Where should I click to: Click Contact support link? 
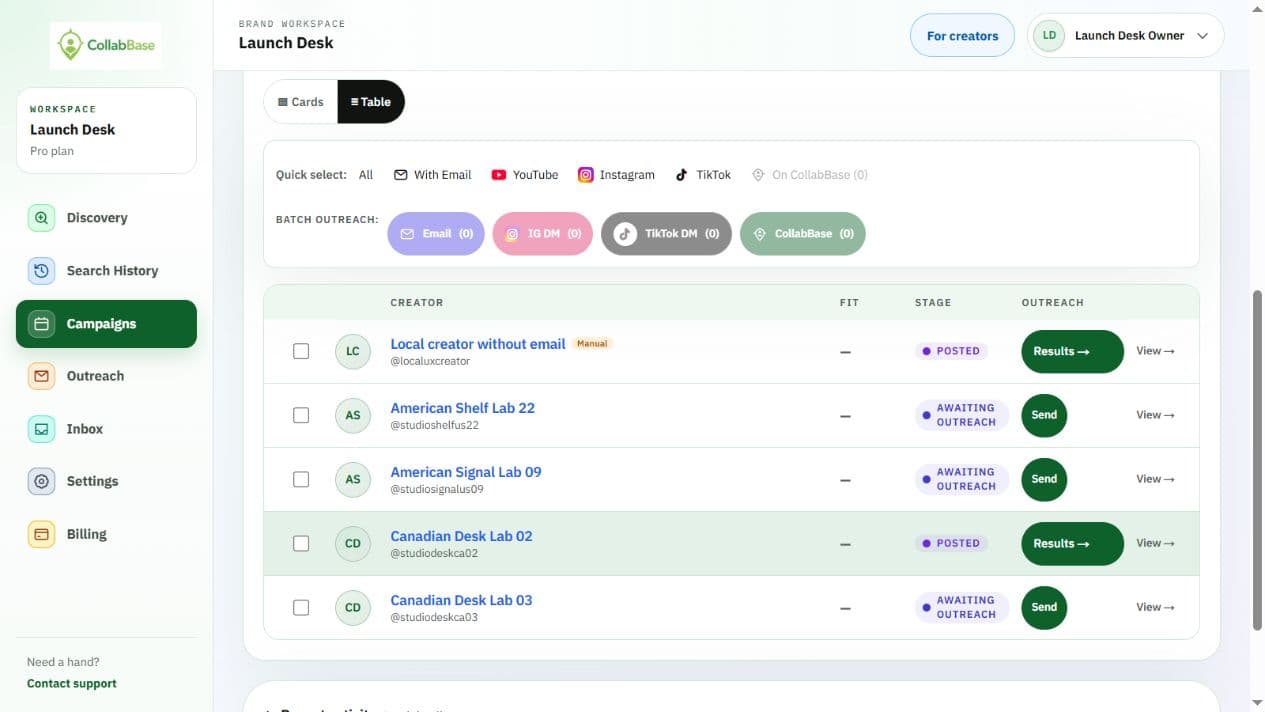72,684
